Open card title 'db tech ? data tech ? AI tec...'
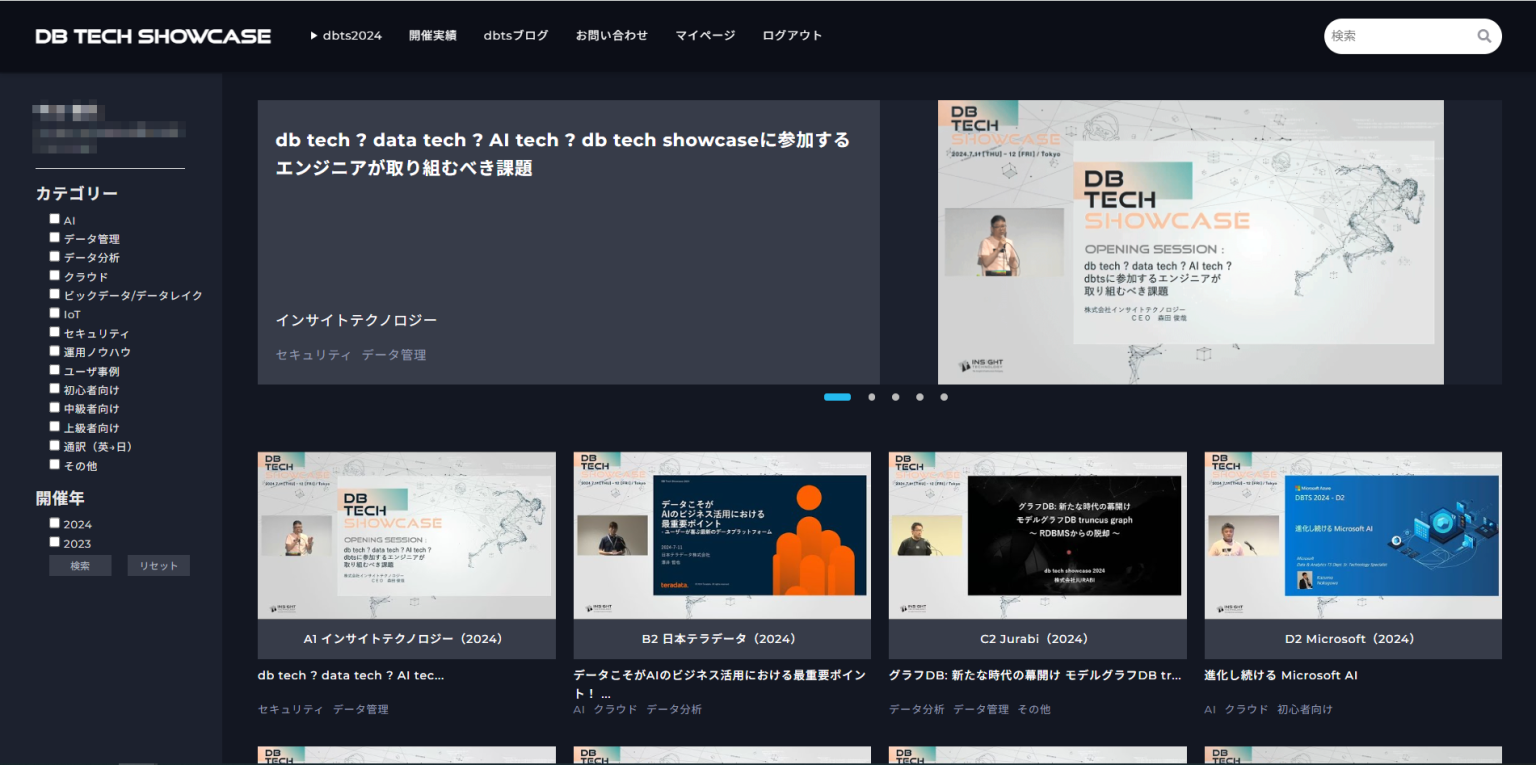The height and width of the screenshot is (765, 1536). (351, 676)
